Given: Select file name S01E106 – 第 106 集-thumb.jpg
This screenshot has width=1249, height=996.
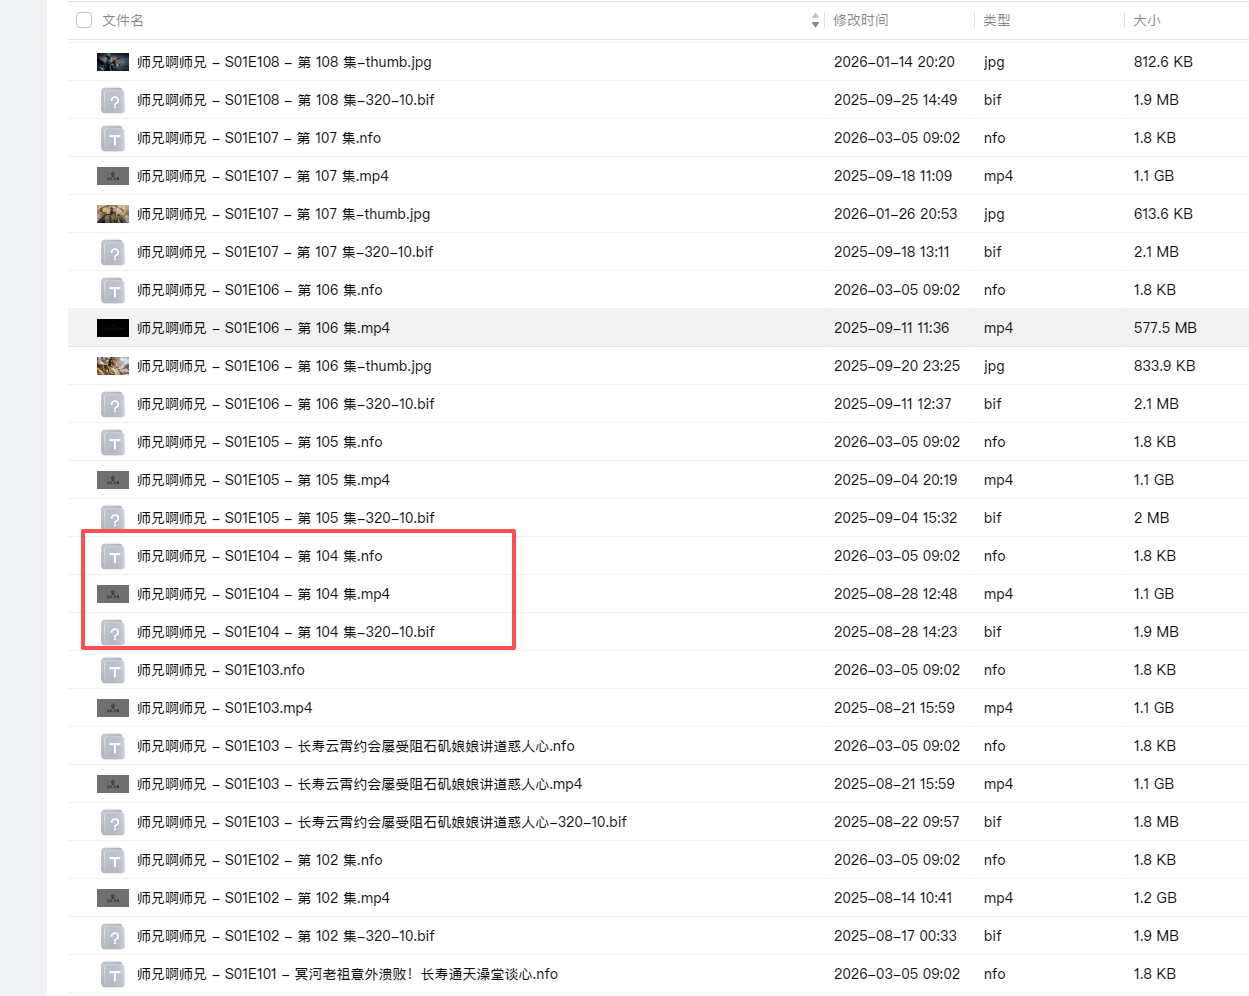Looking at the screenshot, I should pyautogui.click(x=284, y=366).
